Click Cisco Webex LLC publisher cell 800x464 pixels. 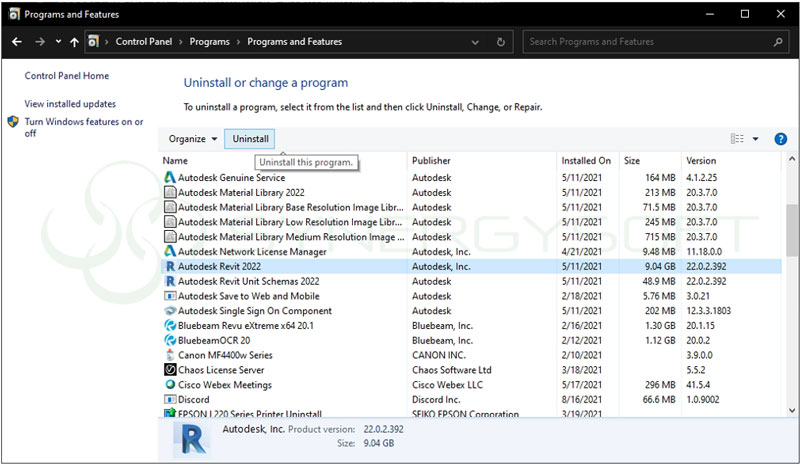tap(447, 385)
